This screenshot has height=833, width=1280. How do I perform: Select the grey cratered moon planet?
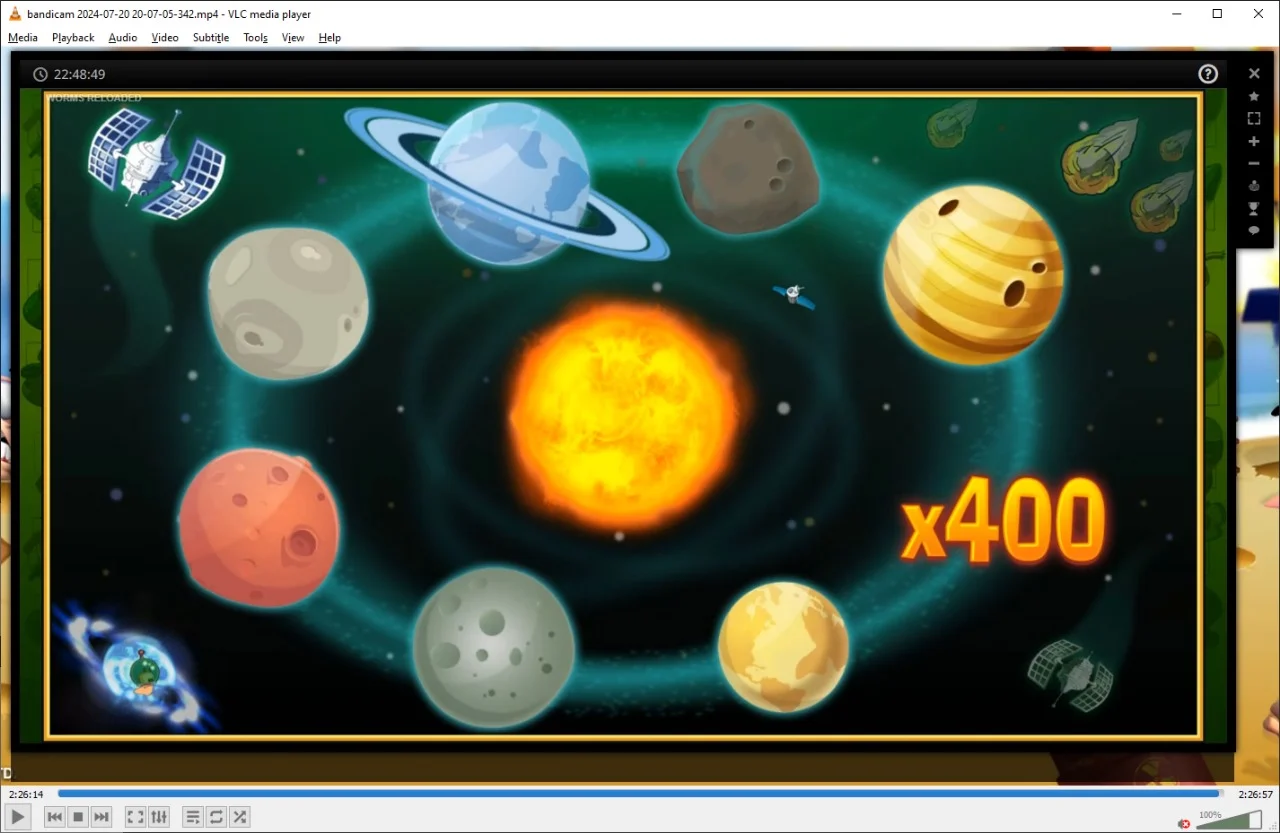pos(494,648)
